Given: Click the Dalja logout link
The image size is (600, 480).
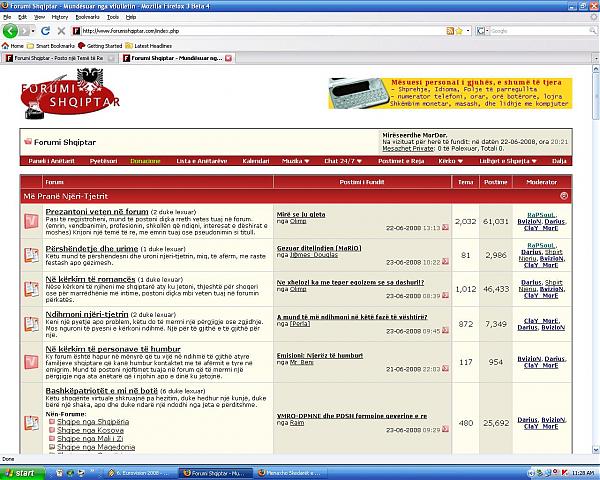Looking at the screenshot, I should [559, 161].
